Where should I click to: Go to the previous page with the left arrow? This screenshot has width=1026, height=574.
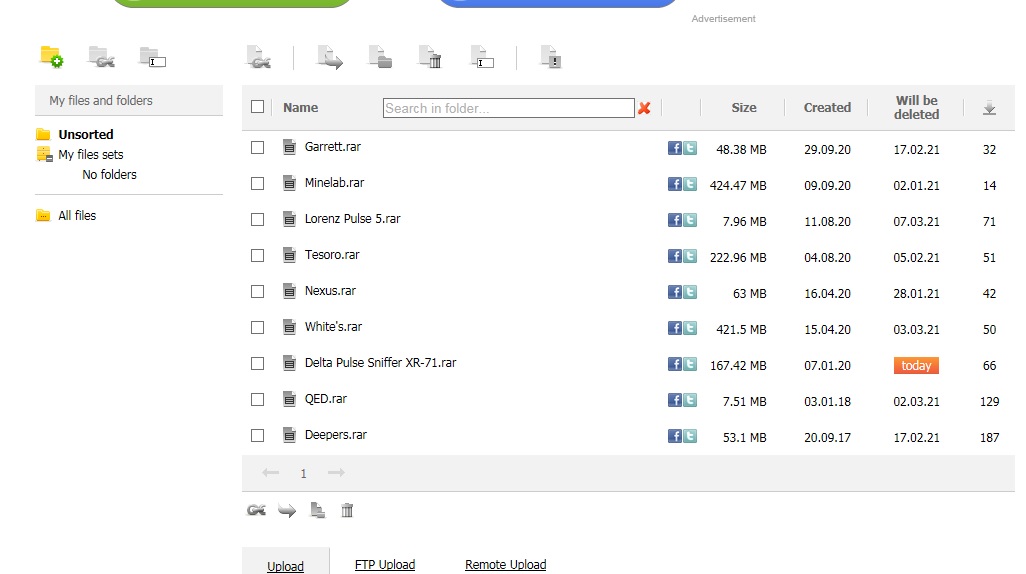[x=270, y=473]
